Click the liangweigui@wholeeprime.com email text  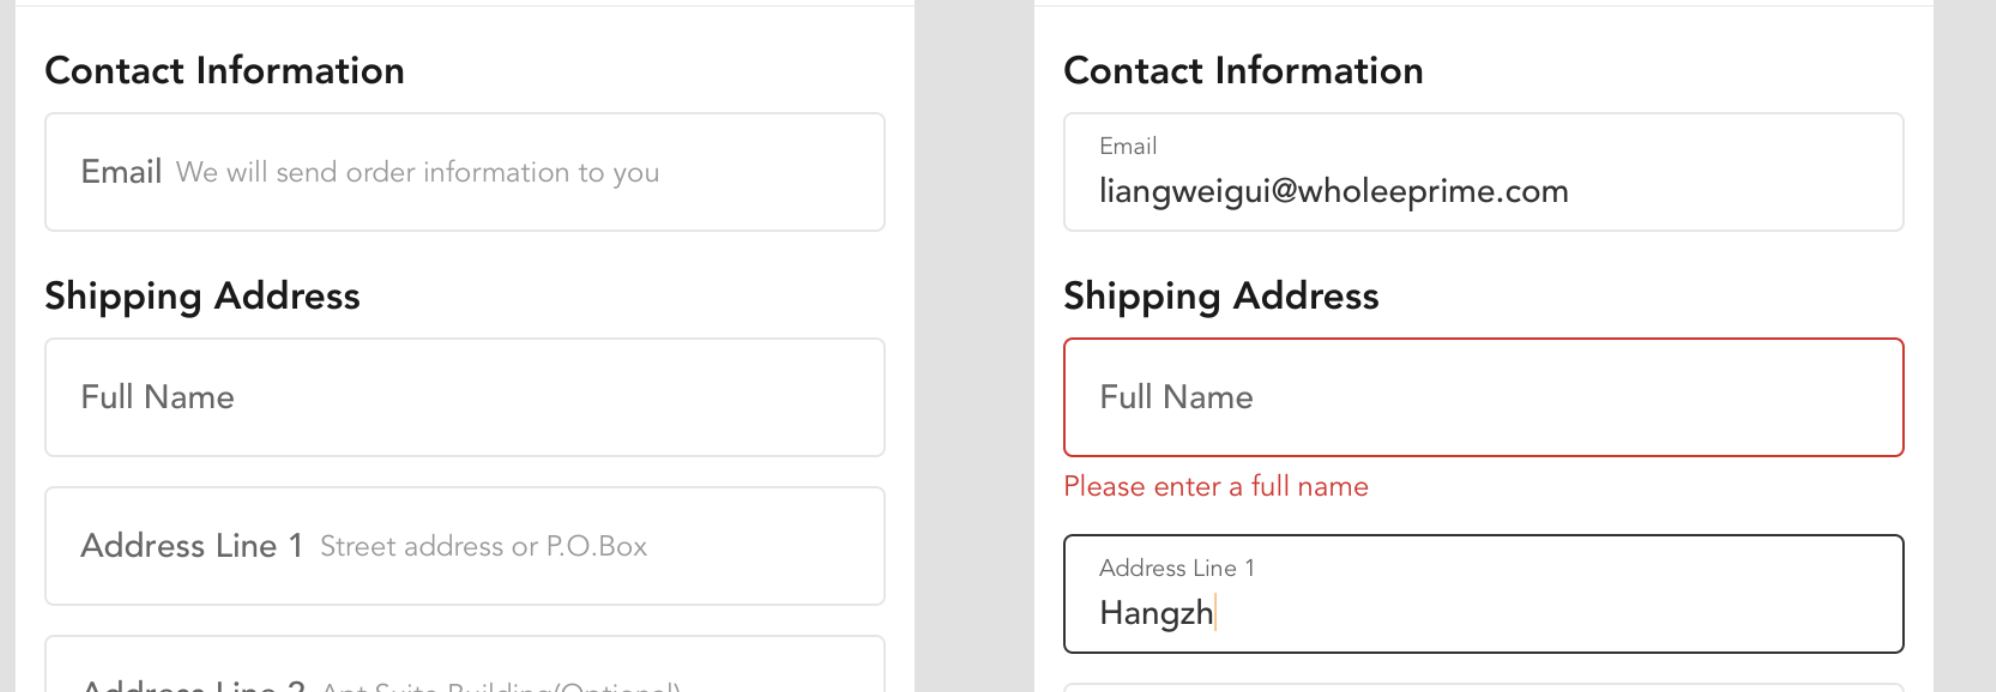(x=1333, y=191)
